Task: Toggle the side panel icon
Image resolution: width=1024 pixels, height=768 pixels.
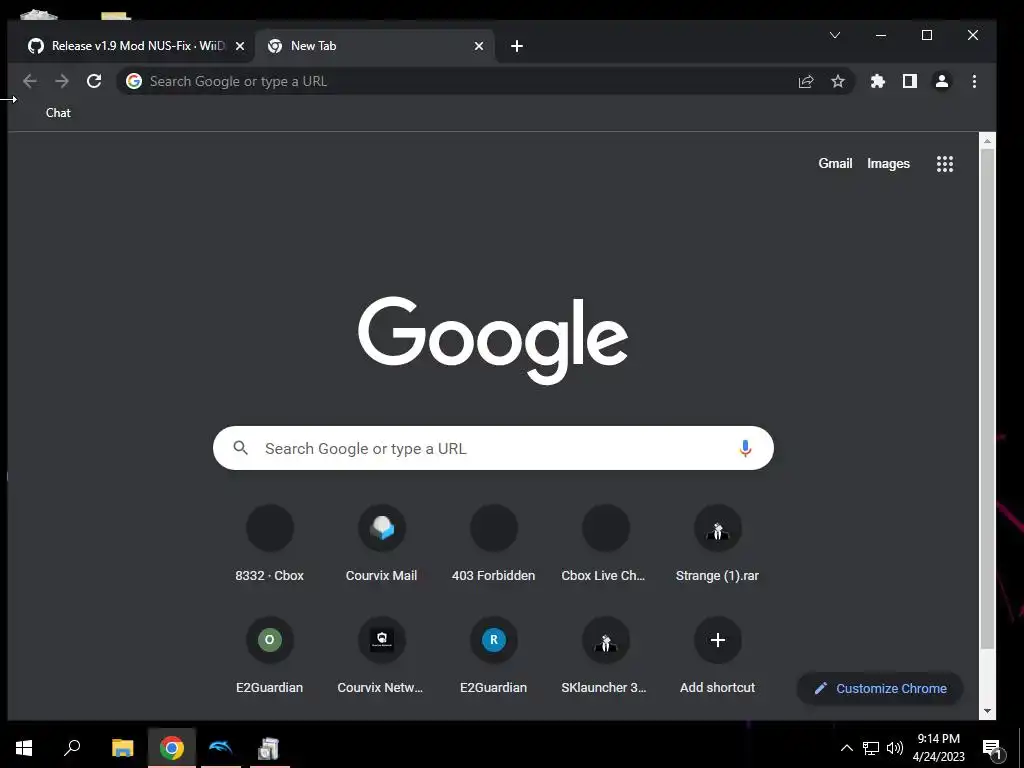Action: 910,81
